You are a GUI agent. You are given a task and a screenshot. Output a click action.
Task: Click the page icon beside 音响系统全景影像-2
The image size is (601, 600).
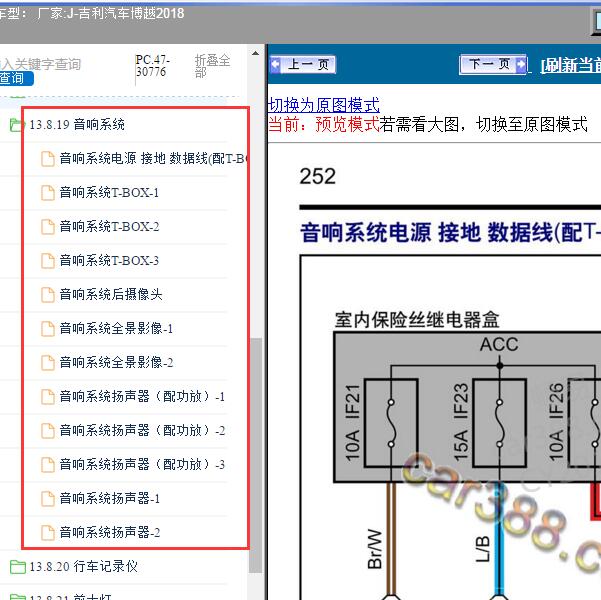(x=48, y=363)
